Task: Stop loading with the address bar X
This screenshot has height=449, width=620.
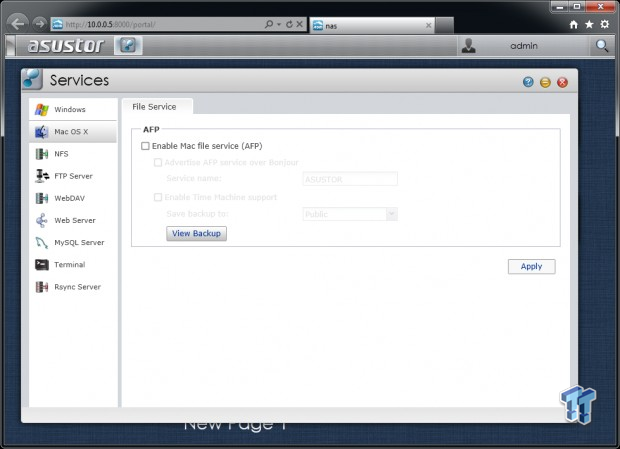Action: pos(300,24)
